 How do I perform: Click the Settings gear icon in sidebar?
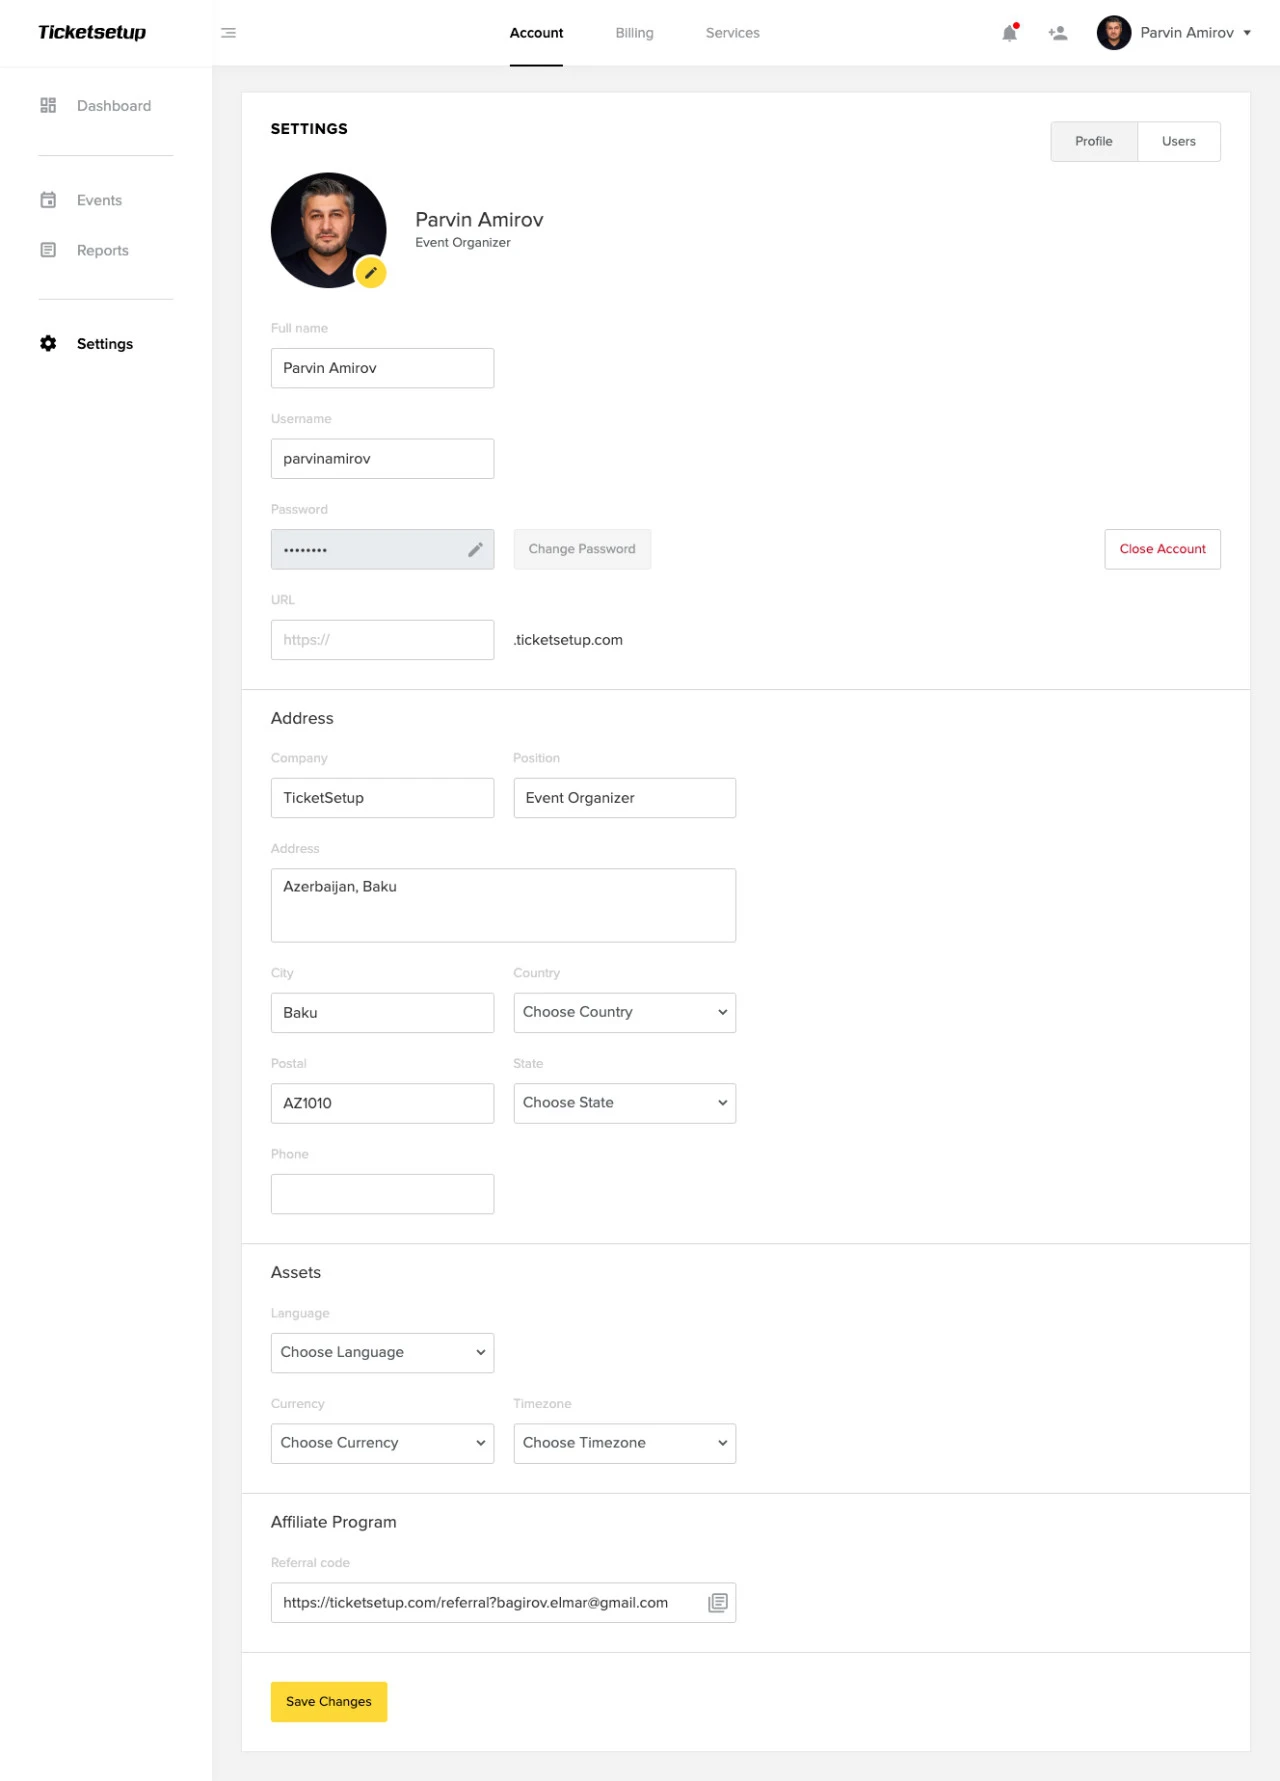tap(48, 344)
